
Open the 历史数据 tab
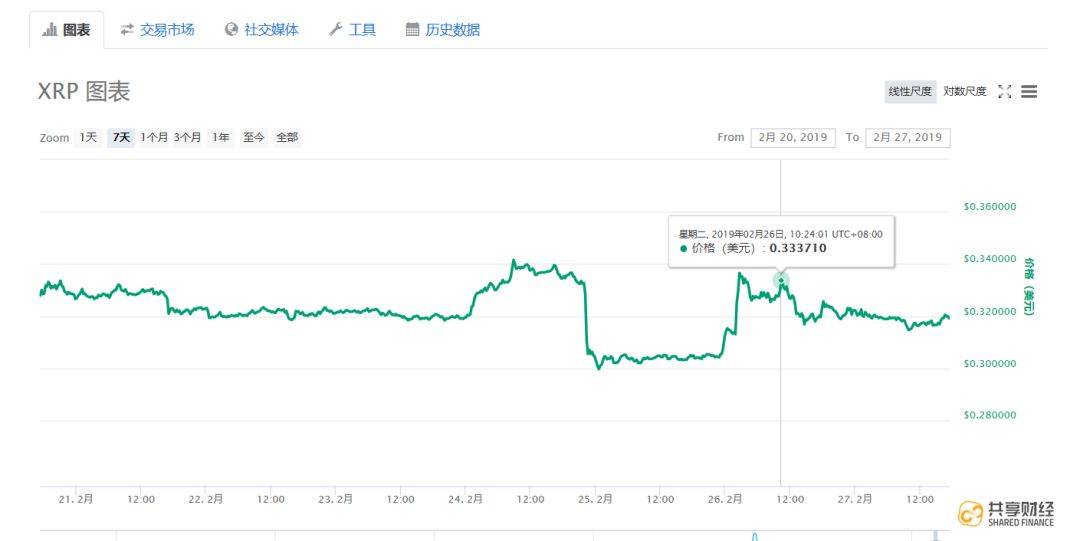[x=443, y=30]
